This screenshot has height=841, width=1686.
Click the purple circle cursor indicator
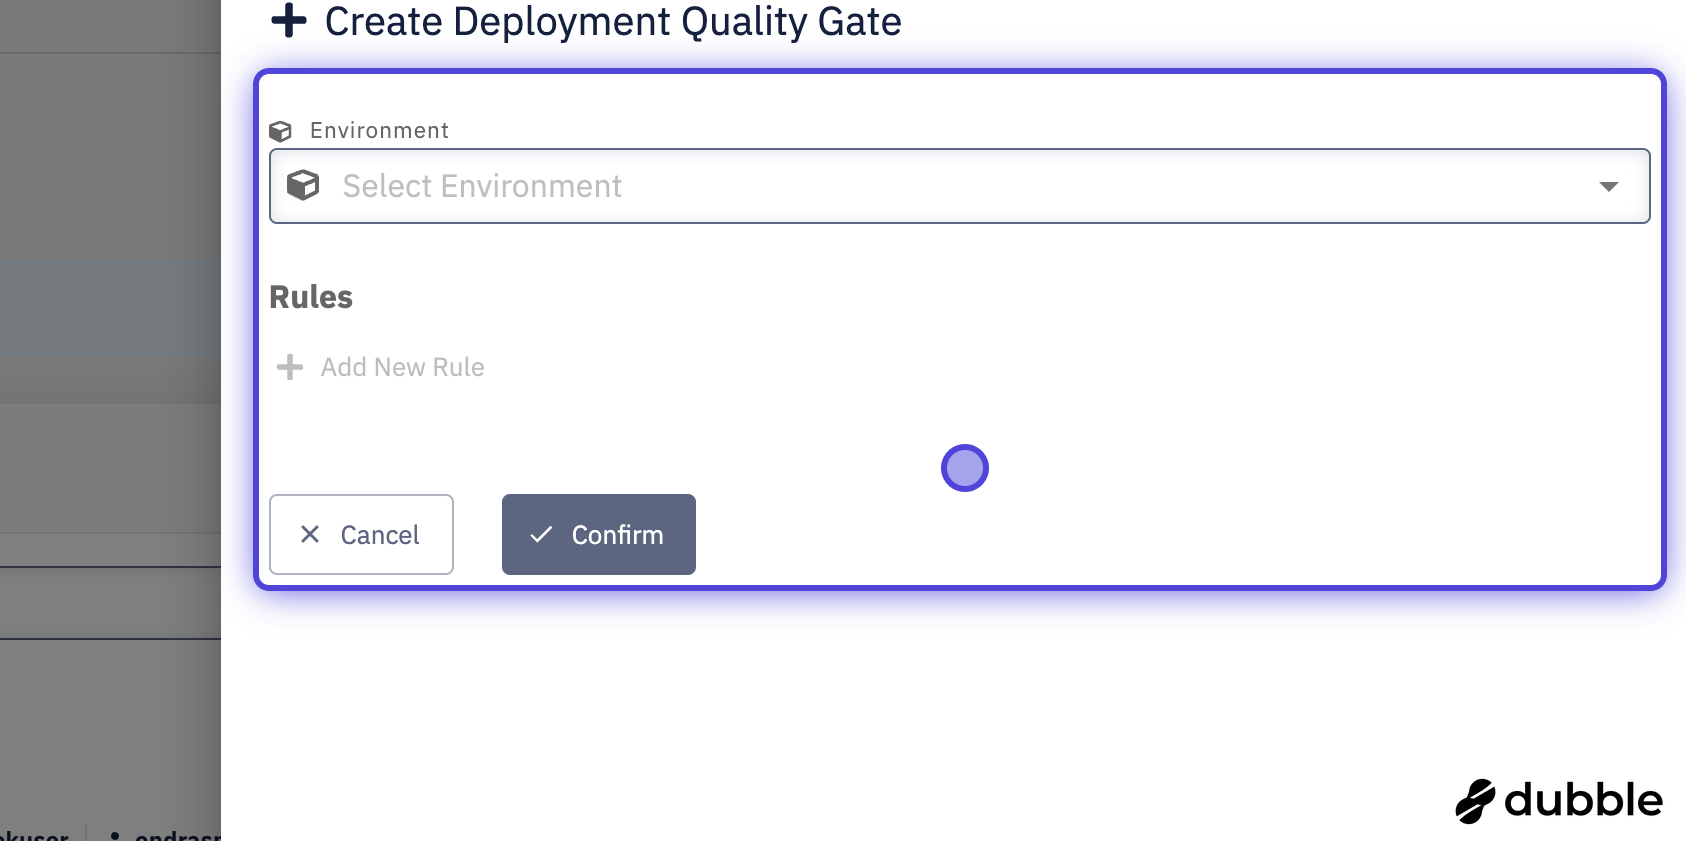965,468
